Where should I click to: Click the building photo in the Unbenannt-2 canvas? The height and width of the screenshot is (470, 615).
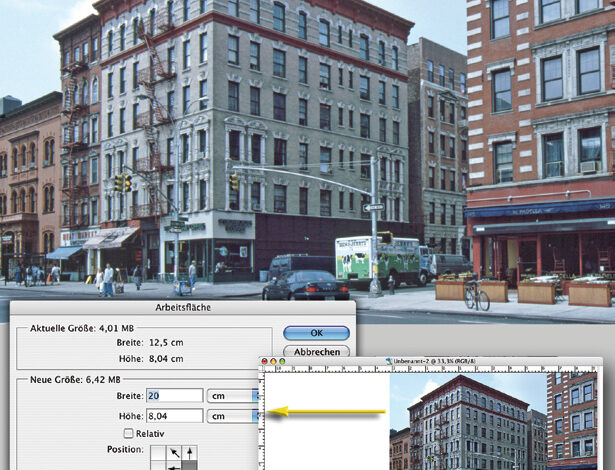[x=493, y=421]
